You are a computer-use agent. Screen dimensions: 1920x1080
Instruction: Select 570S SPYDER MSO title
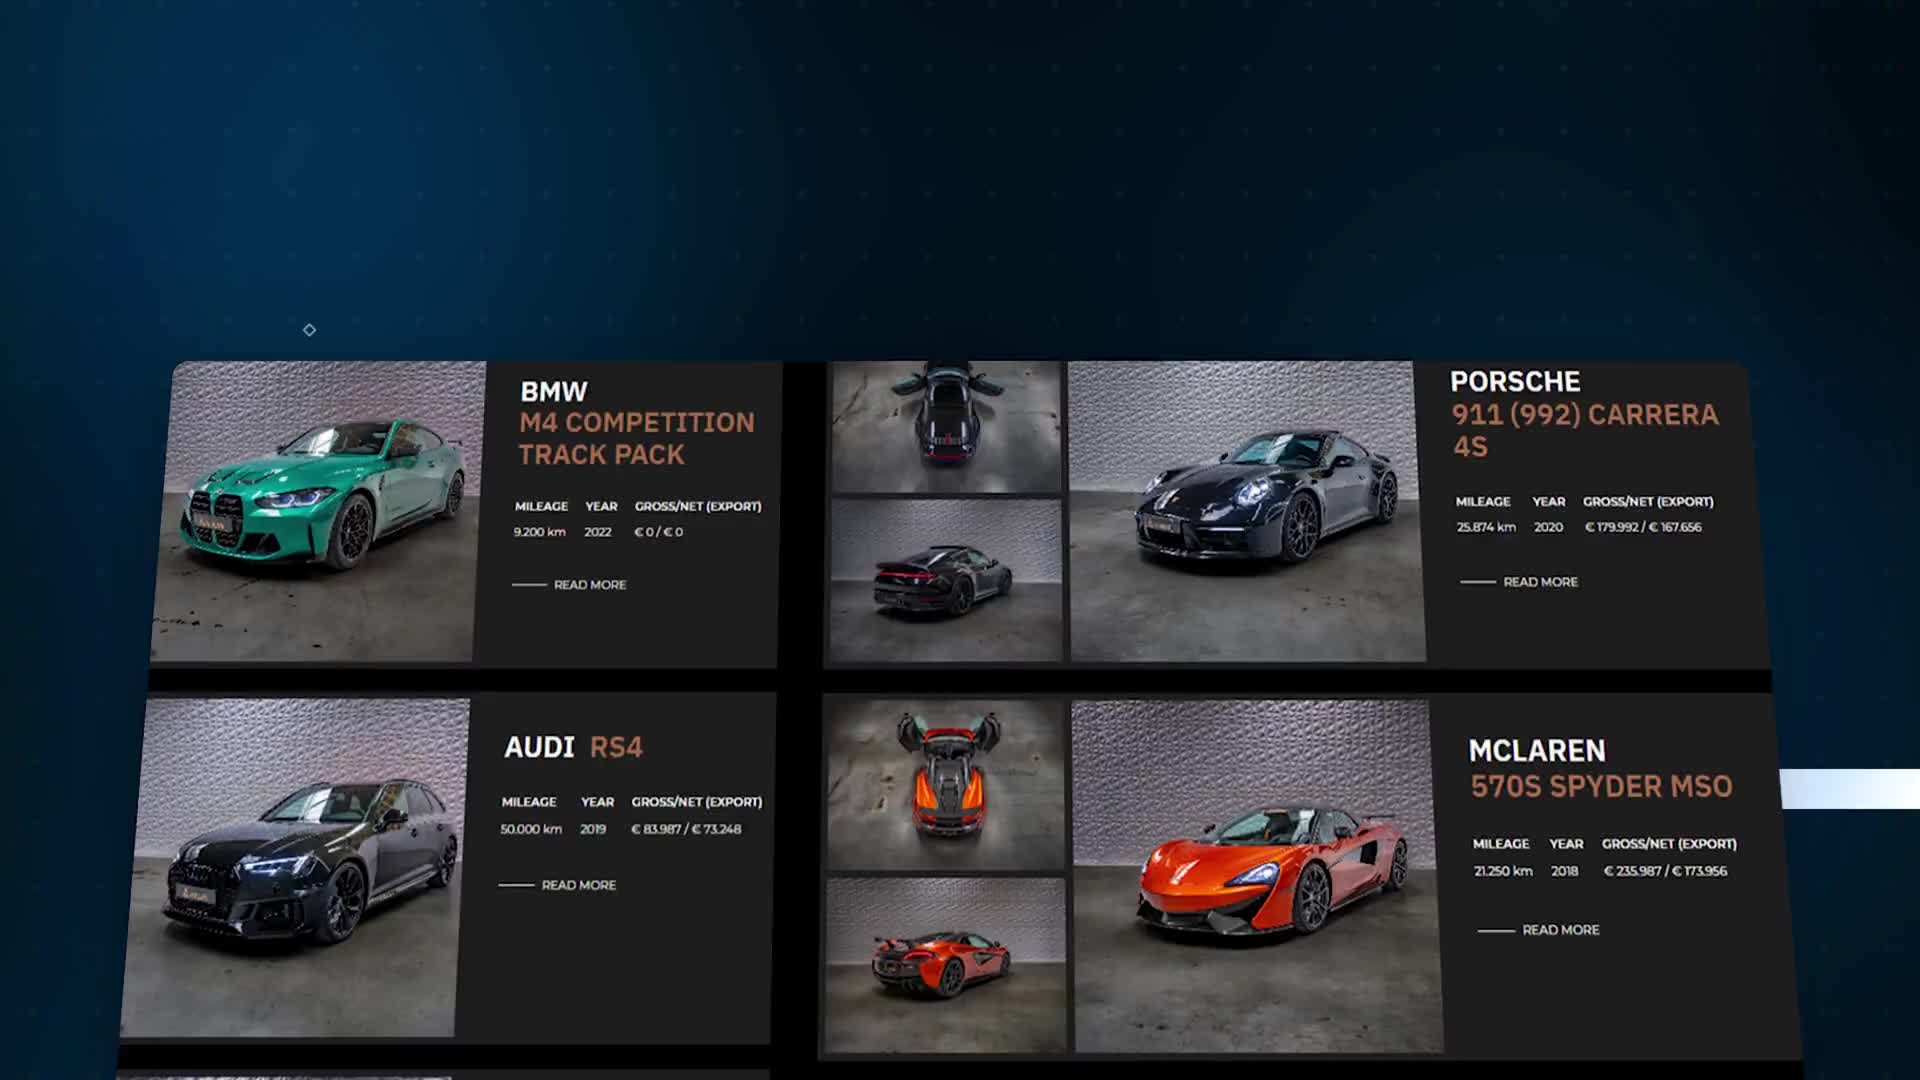point(1601,787)
